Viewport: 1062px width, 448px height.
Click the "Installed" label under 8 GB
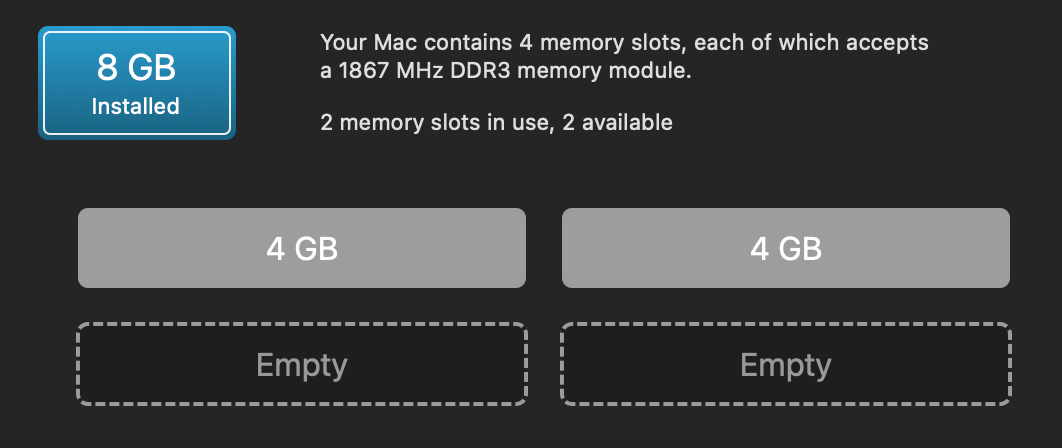[x=135, y=106]
